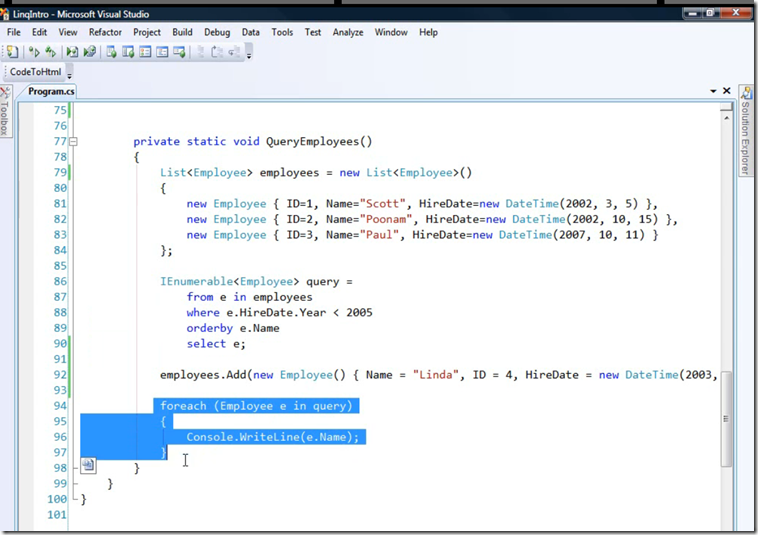Open the Build menu

click(182, 32)
